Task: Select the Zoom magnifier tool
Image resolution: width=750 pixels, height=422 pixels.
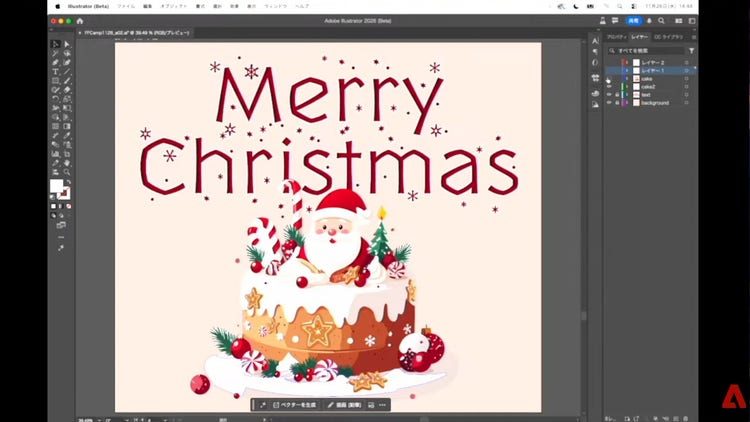Action: [x=67, y=172]
